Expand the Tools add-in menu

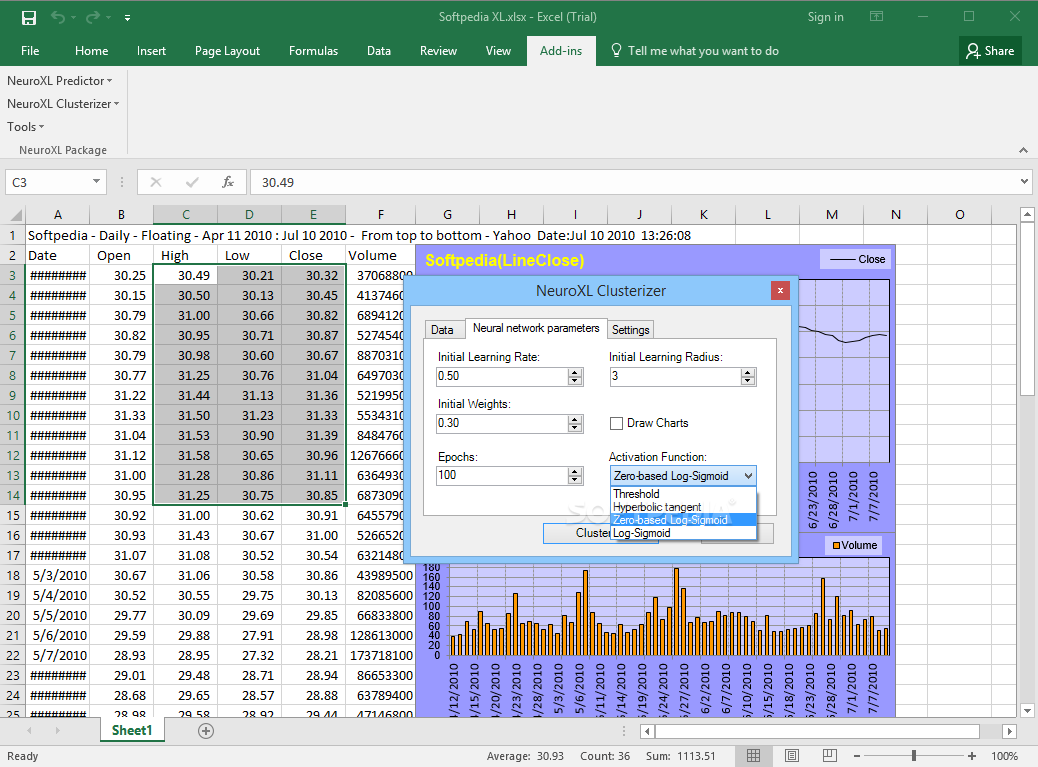coord(25,126)
